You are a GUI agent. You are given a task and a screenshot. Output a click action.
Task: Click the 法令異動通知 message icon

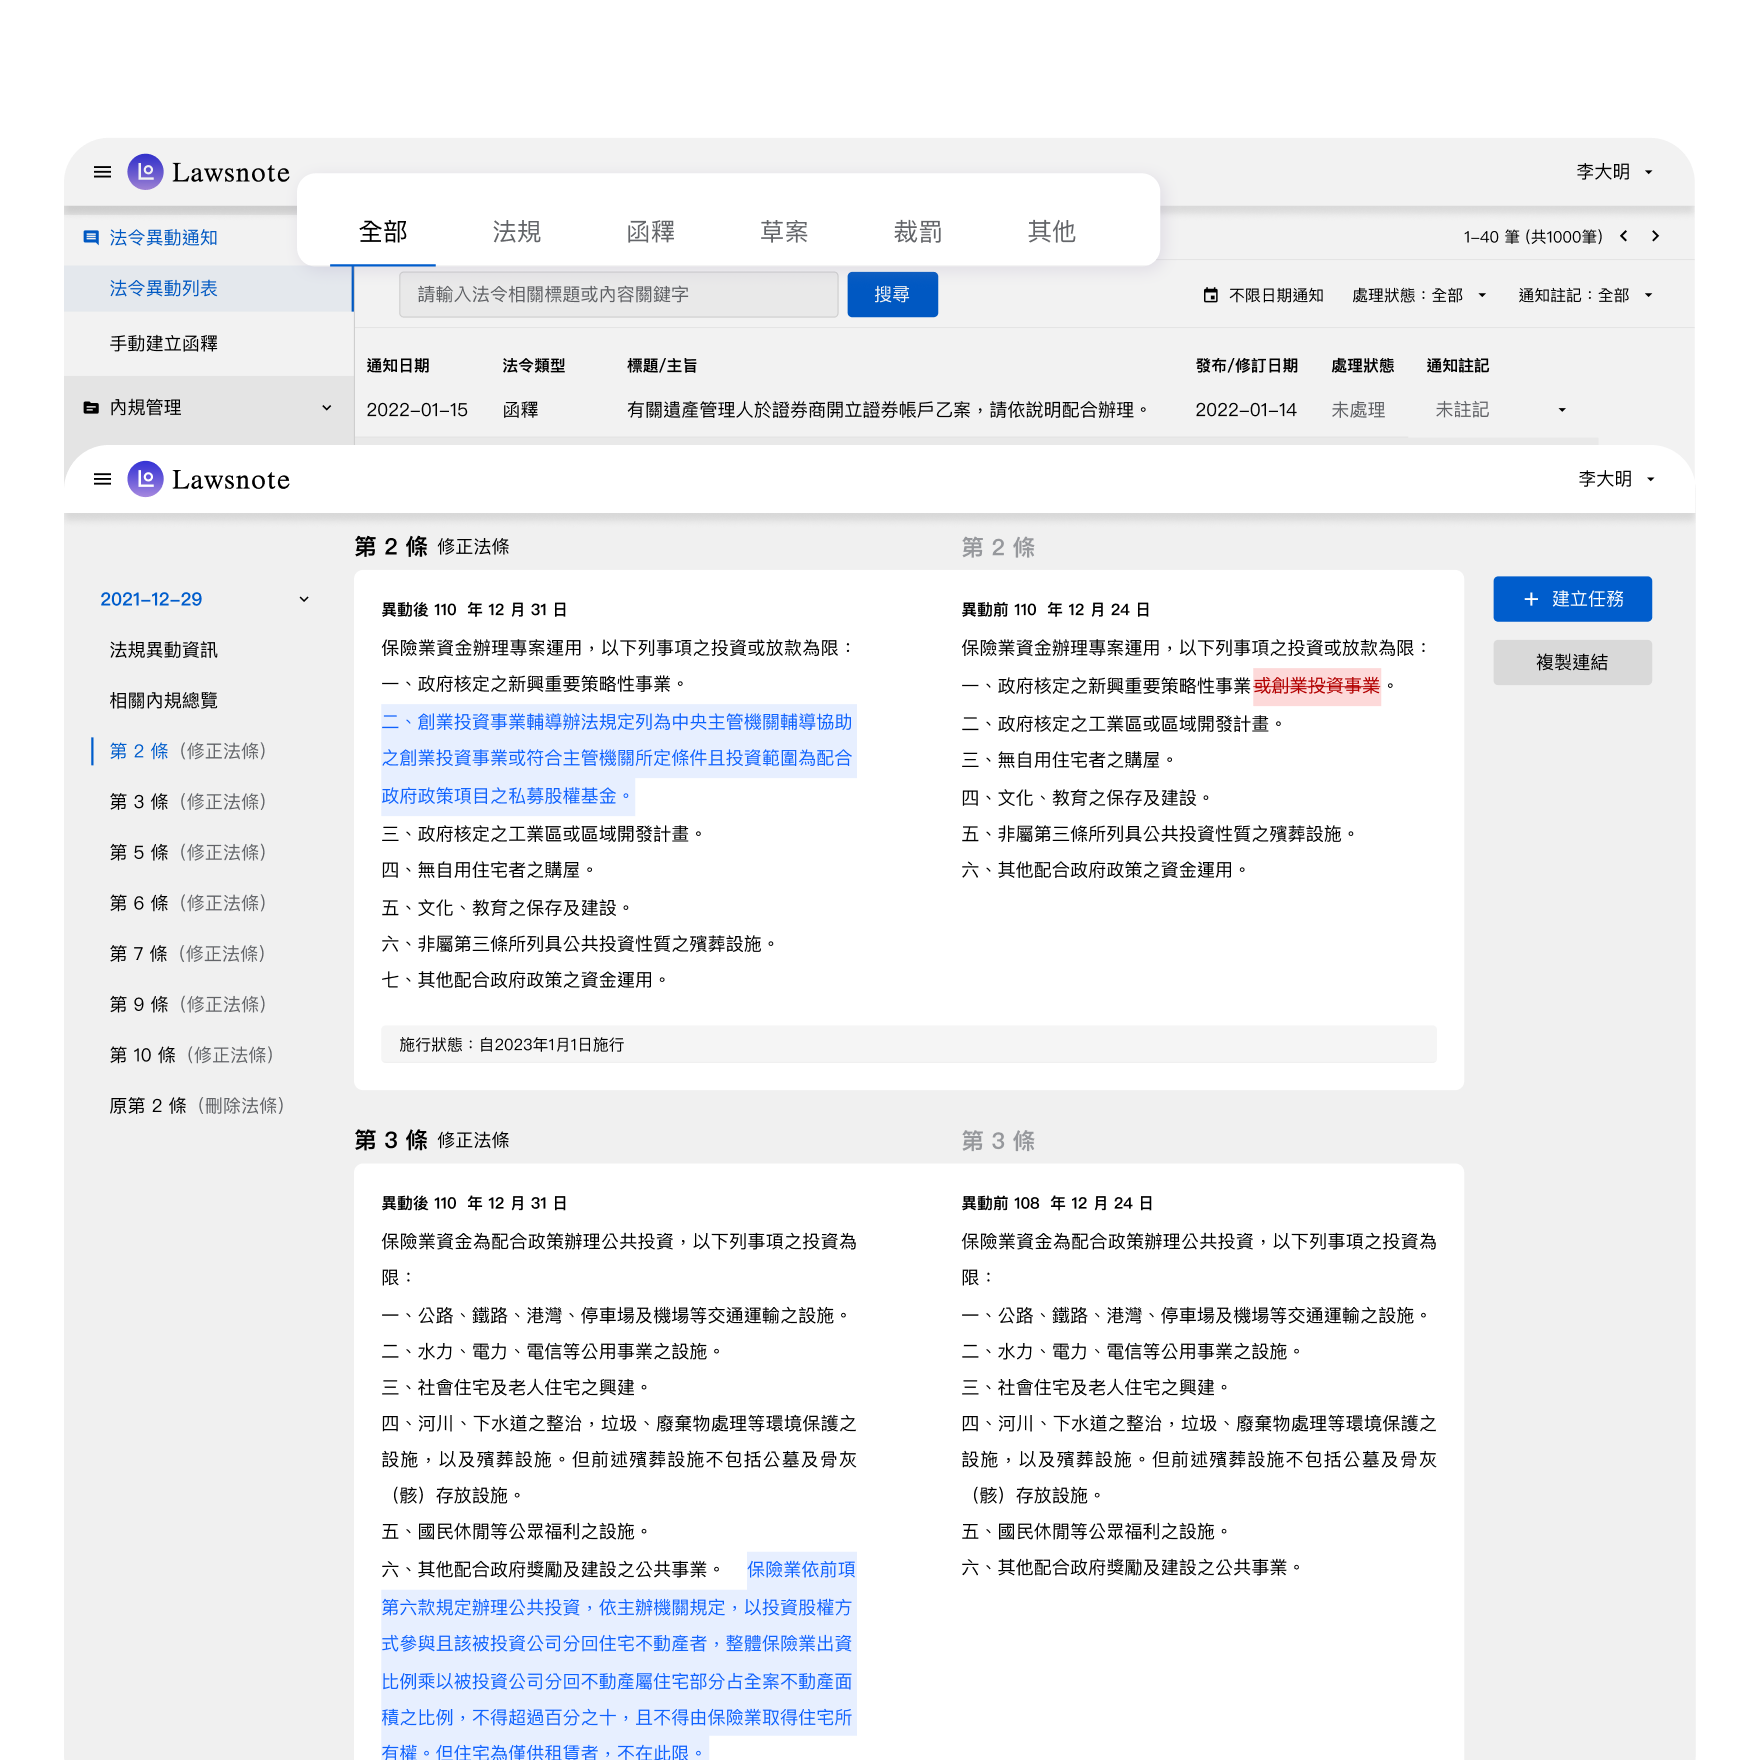(91, 237)
